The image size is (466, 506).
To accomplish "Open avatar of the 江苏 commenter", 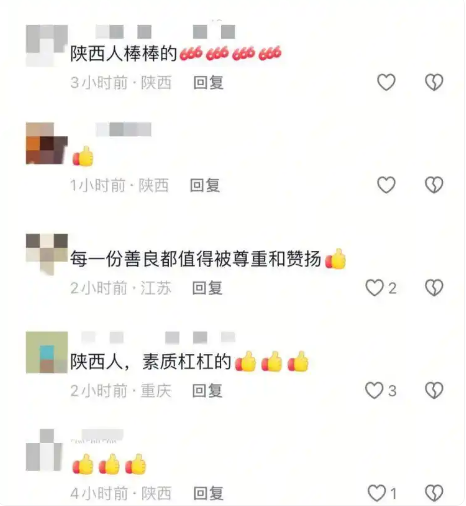I will pyautogui.click(x=47, y=254).
